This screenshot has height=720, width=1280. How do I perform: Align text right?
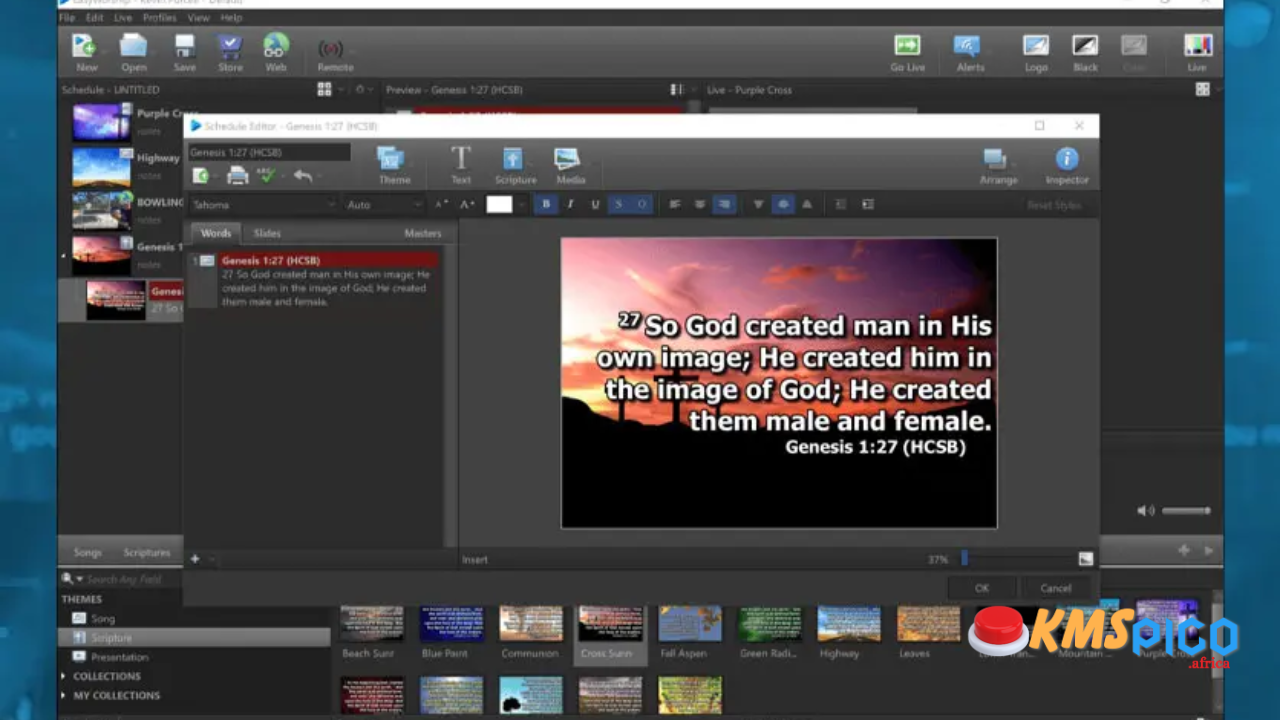(x=725, y=204)
